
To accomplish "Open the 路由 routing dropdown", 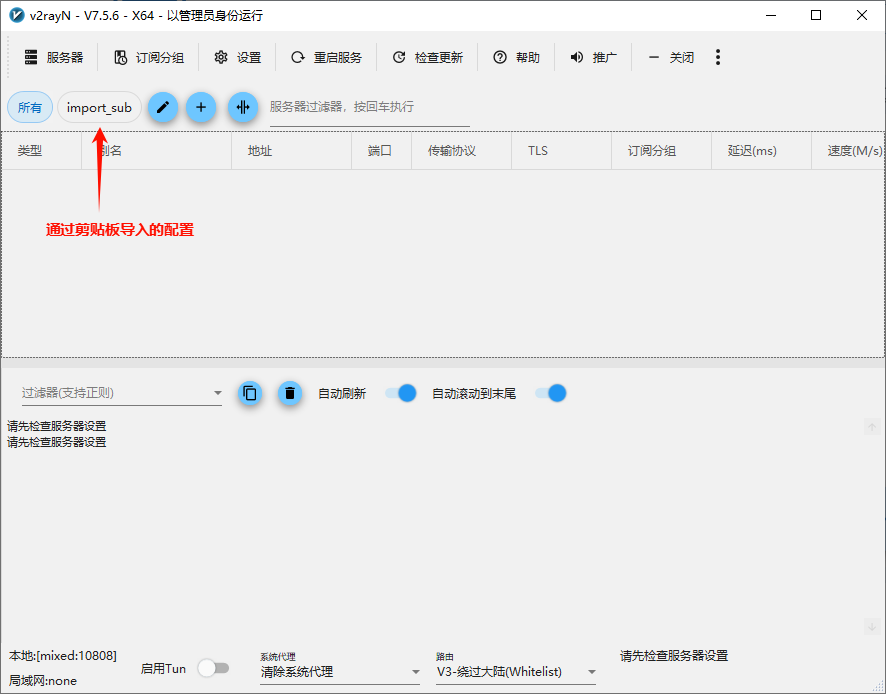I will [x=516, y=671].
